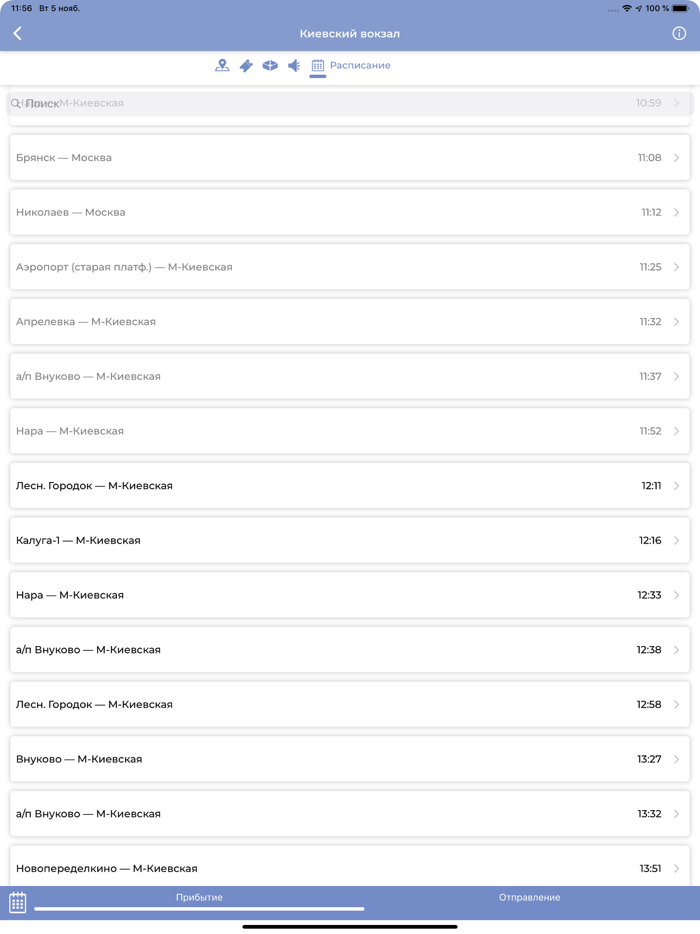The height and width of the screenshot is (934, 700).
Task: Select the Апрелевка — М-Киевская train
Action: [x=350, y=322]
